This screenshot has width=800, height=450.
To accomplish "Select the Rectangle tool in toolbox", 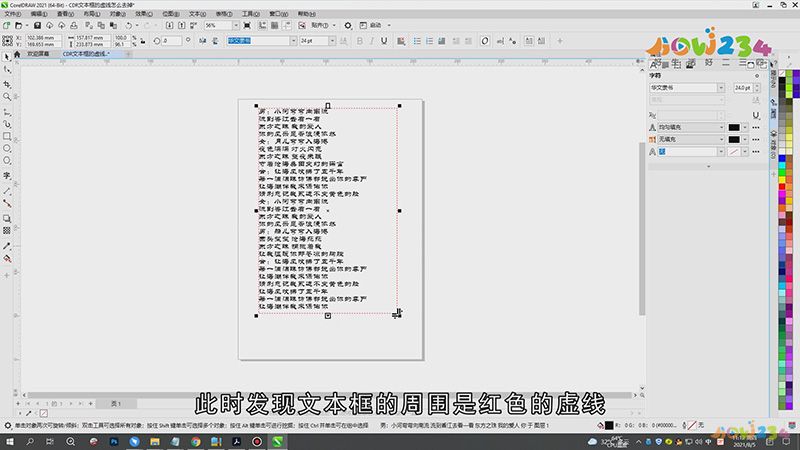I will tap(7, 136).
